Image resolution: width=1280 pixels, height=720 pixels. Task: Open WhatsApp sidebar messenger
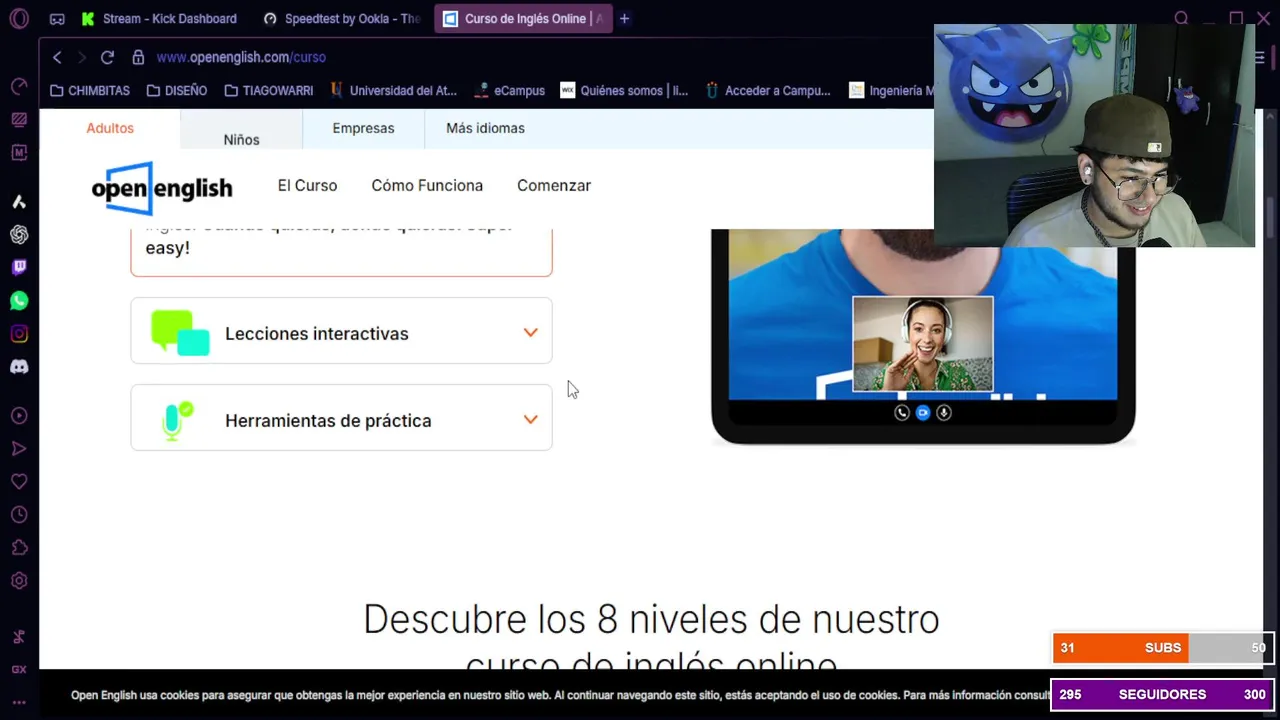pyautogui.click(x=19, y=301)
